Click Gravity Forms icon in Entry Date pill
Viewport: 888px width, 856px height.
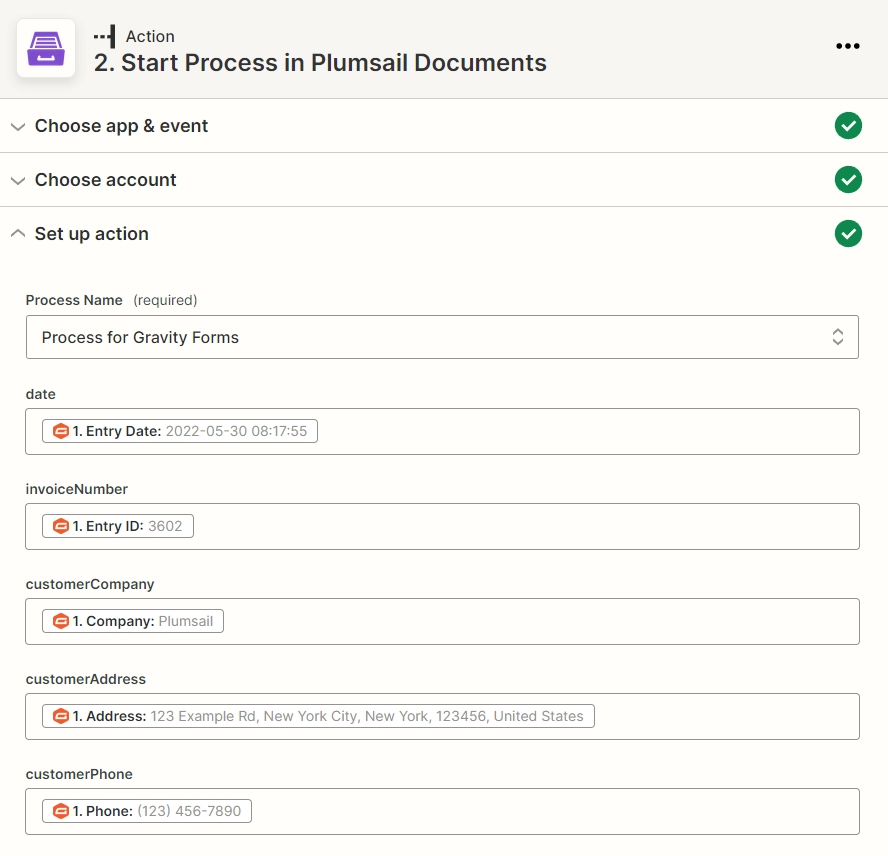pyautogui.click(x=61, y=431)
